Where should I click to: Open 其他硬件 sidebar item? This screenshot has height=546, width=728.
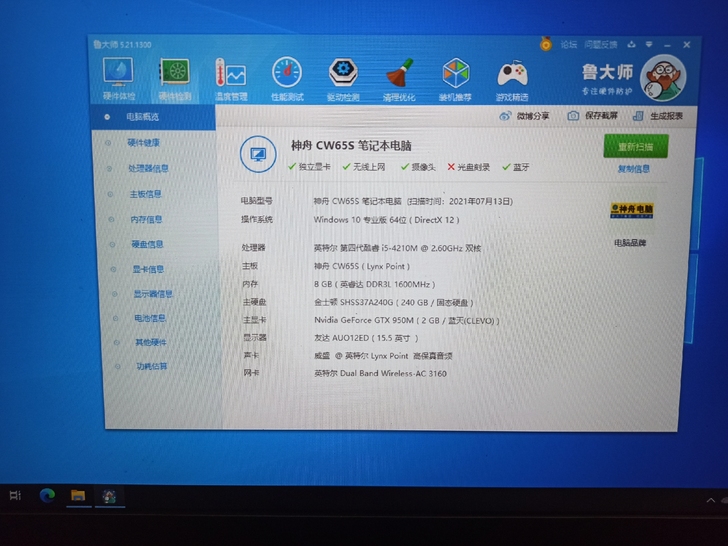[150, 342]
